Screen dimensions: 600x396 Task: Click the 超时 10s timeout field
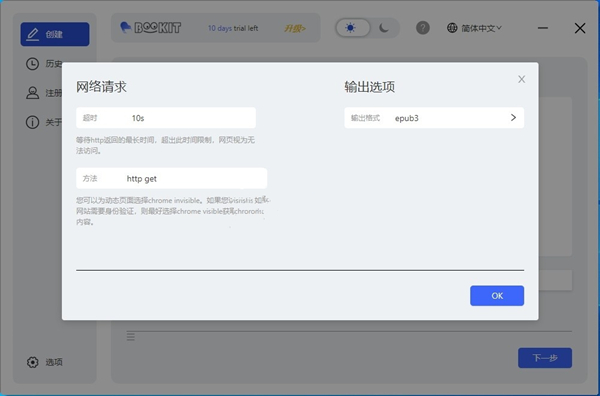coord(166,118)
